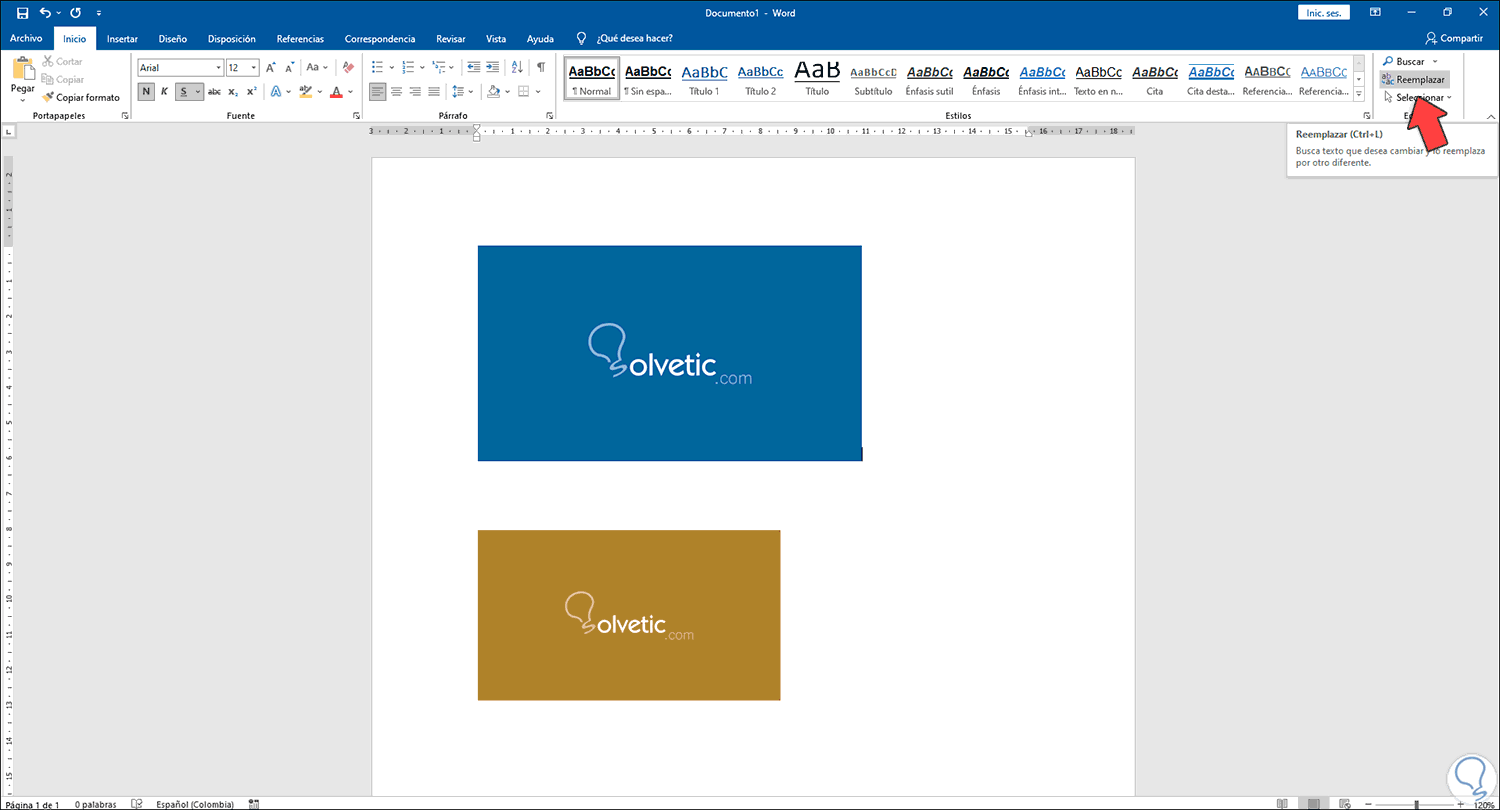
Task: Click the Compartir button
Action: (x=1454, y=38)
